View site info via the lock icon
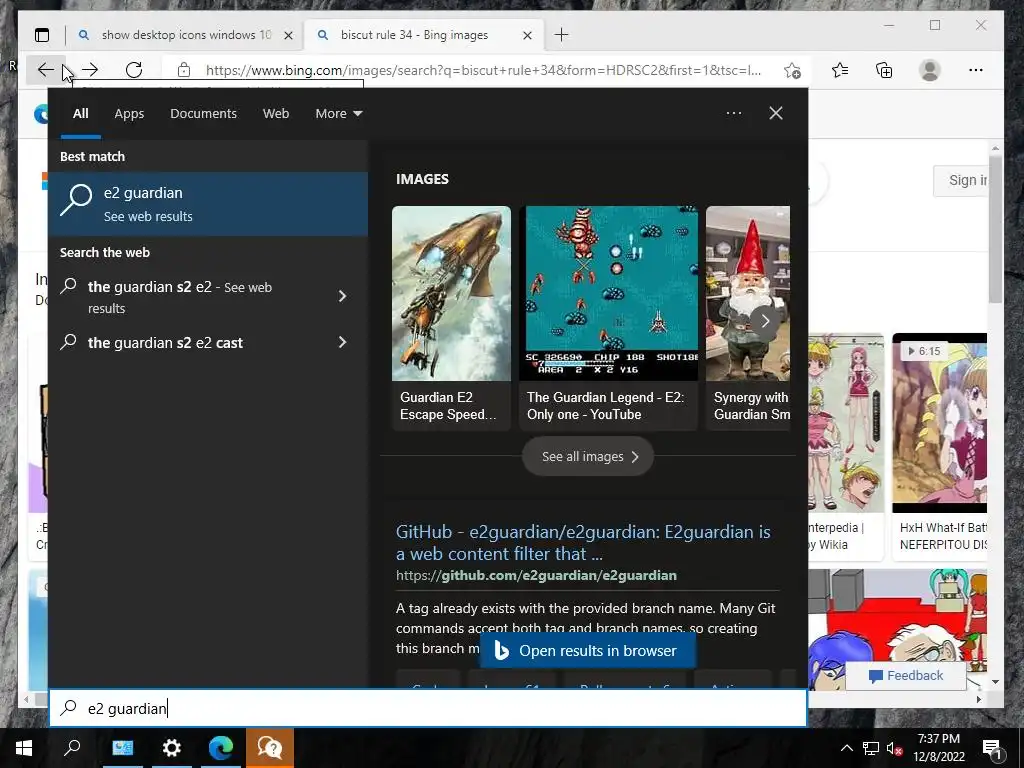Screen dimensions: 1024x768 [x=184, y=70]
